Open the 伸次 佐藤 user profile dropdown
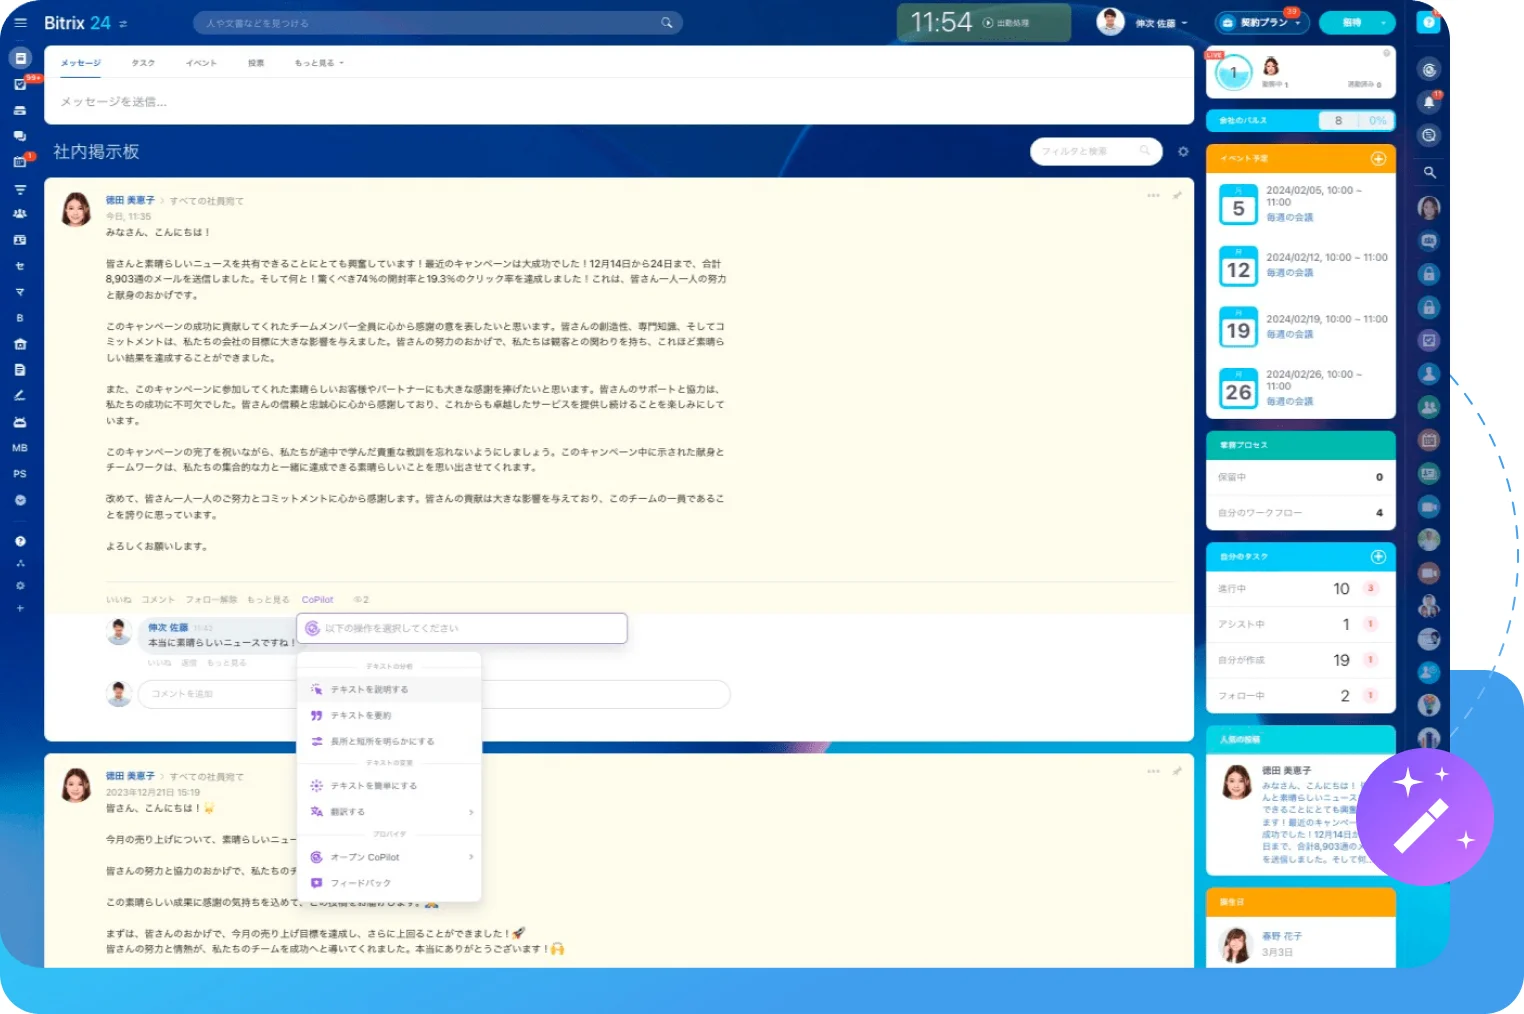Viewport: 1524px width, 1014px height. pyautogui.click(x=1160, y=23)
